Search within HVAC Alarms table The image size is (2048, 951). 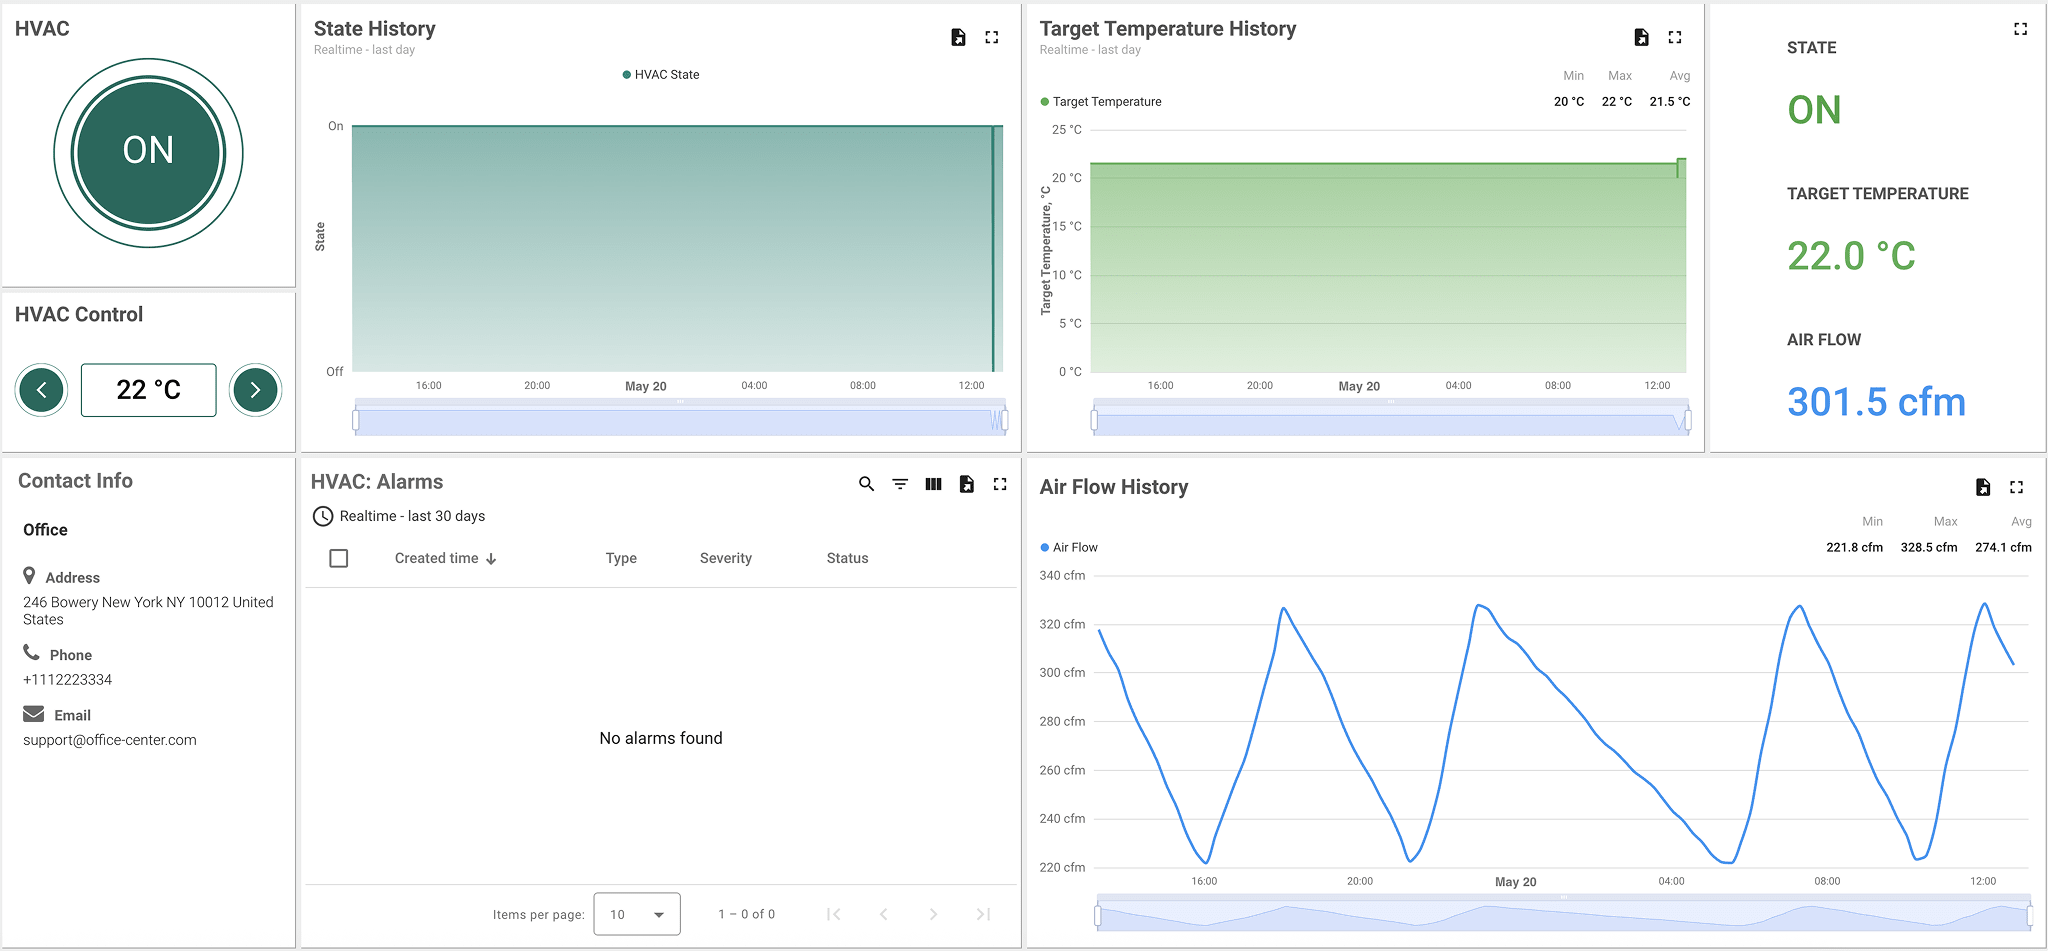click(x=865, y=483)
